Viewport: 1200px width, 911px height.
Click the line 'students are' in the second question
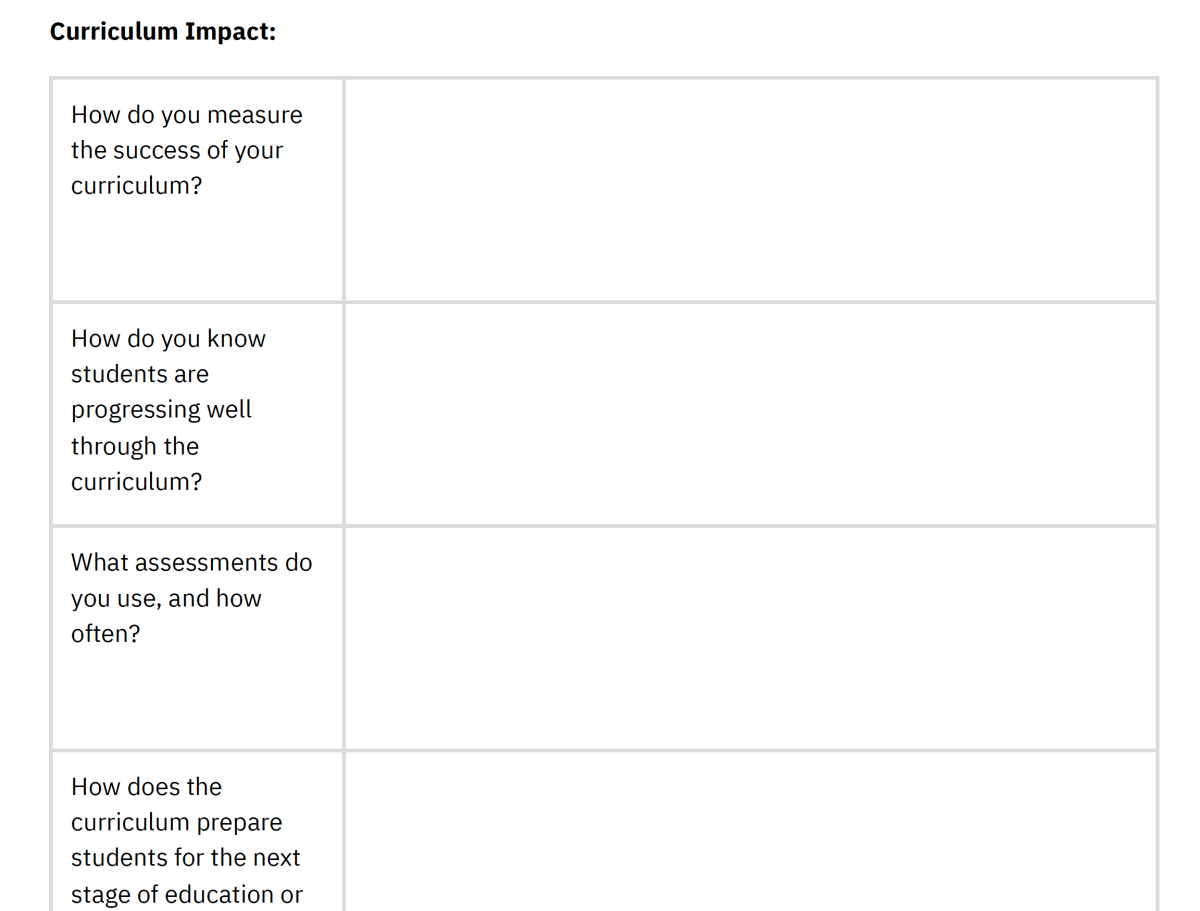click(140, 374)
